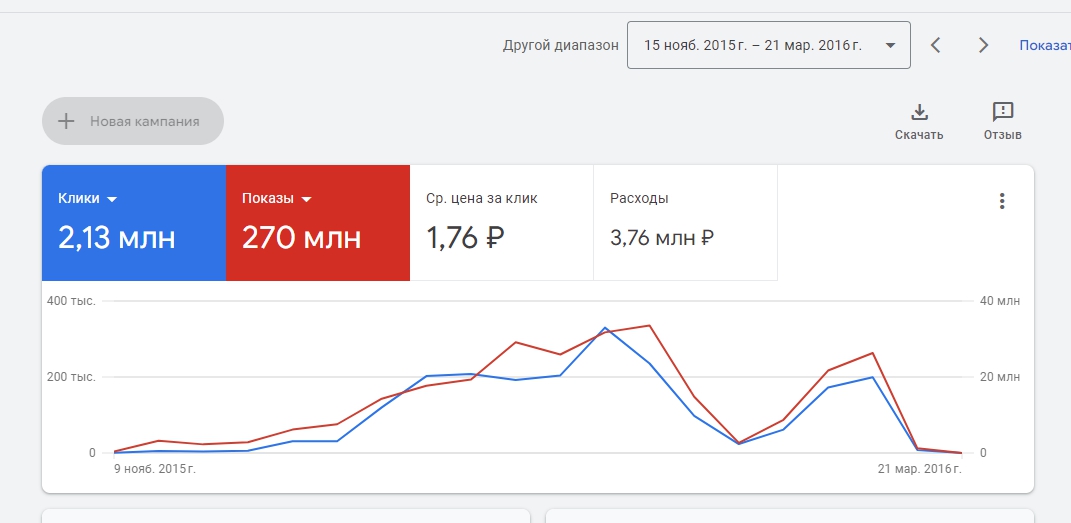
Task: Open the Отзыв feedback icon
Action: (x=1002, y=111)
